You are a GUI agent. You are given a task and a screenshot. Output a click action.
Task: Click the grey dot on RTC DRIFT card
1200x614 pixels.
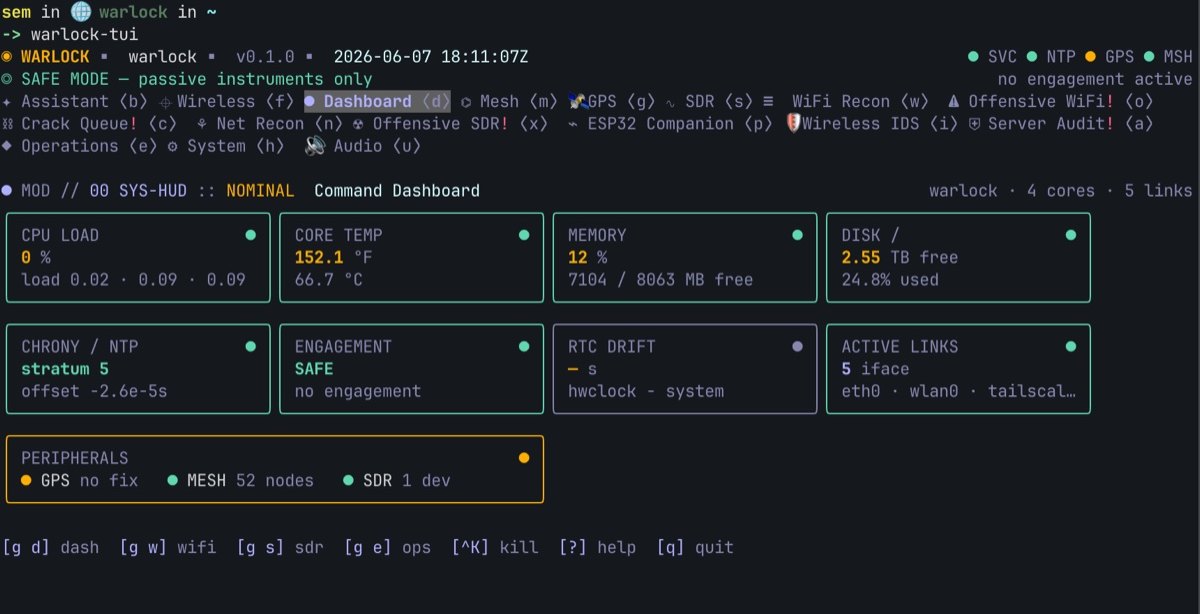[797, 346]
